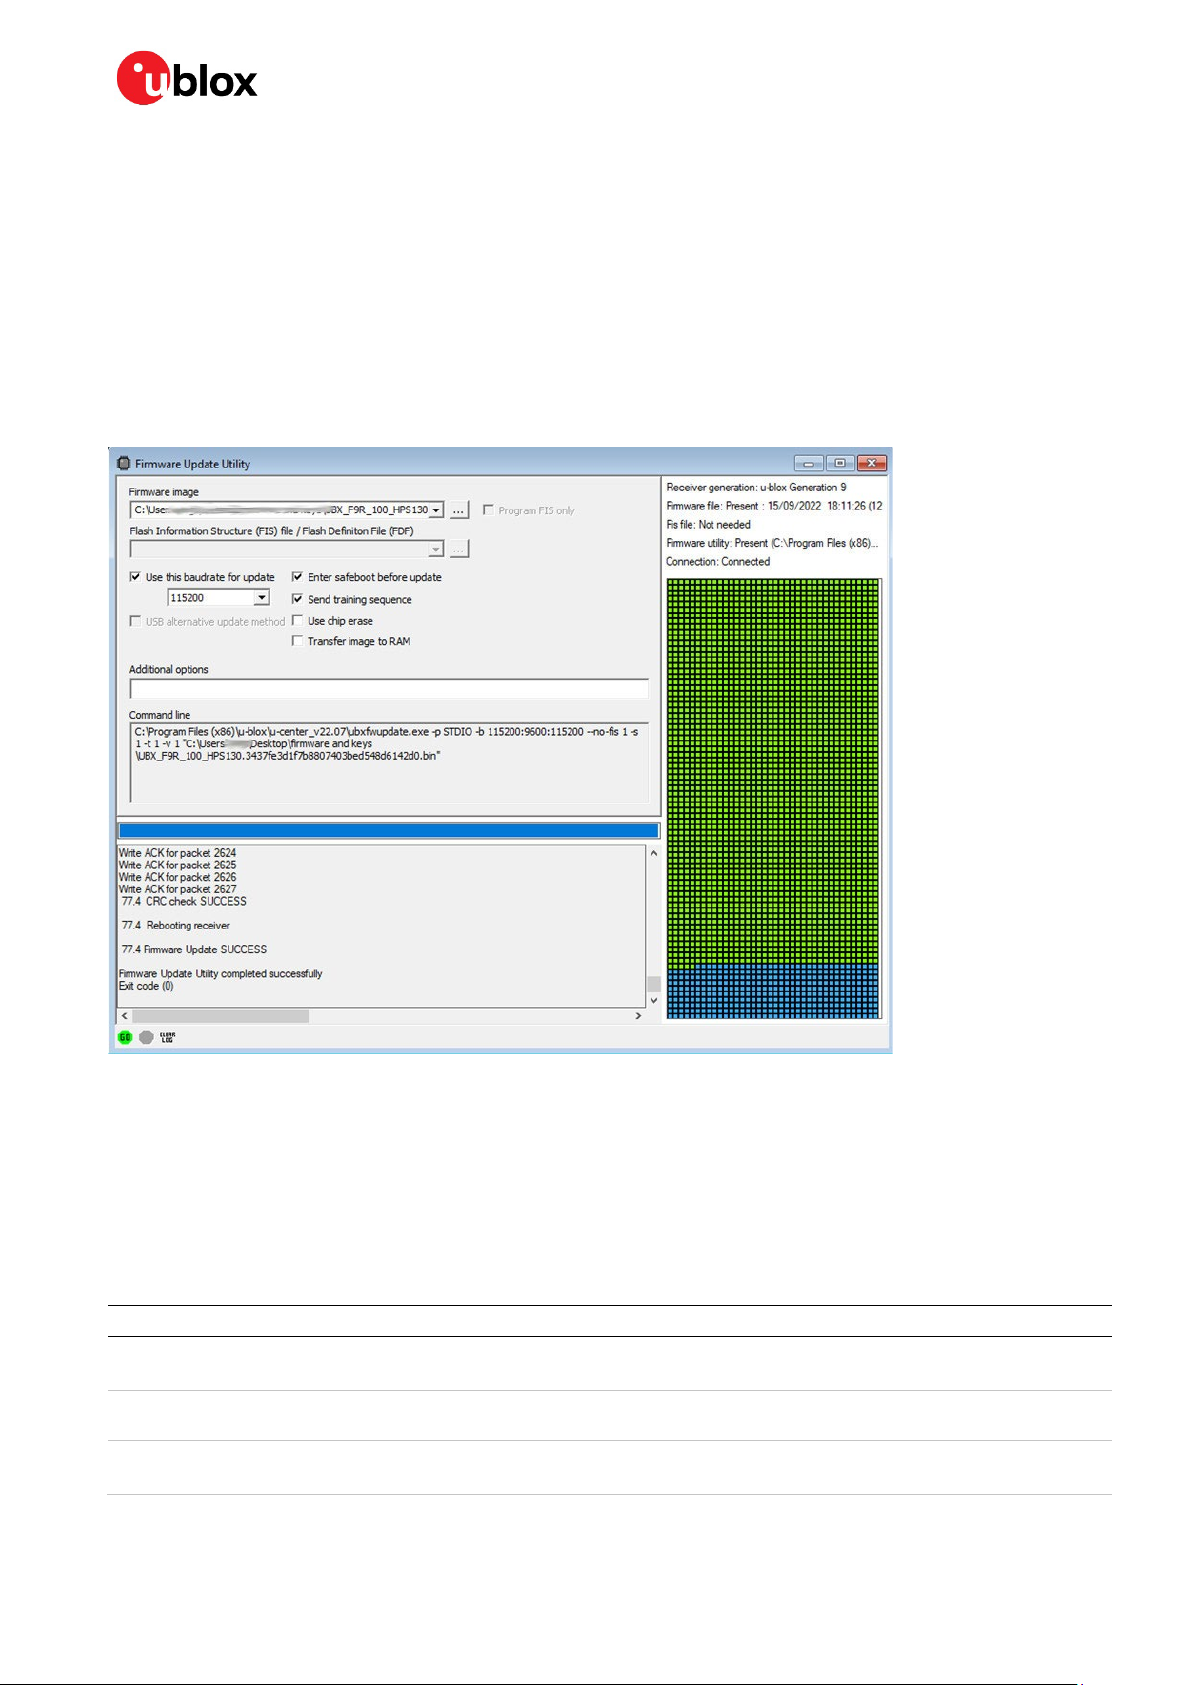Click log line 'Write ACK for packet 2624'
The width and height of the screenshot is (1192, 1685).
[178, 853]
